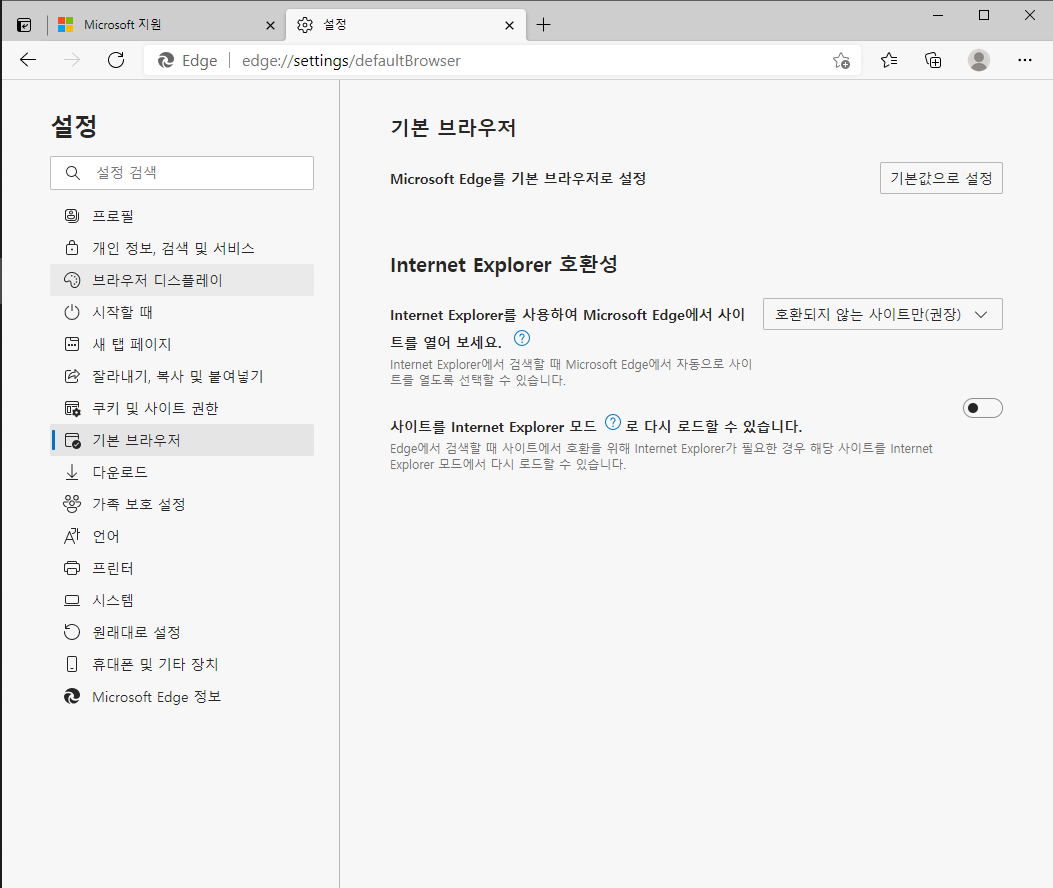Click the 프로필 sidebar icon
The image size is (1053, 888).
(72, 216)
